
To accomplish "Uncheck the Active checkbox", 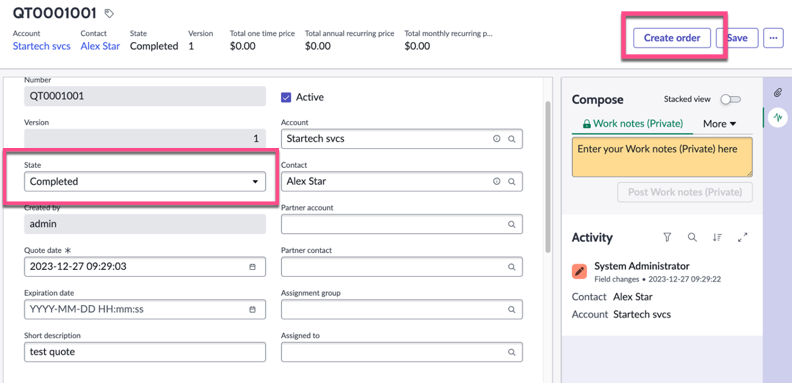I will [x=286, y=98].
